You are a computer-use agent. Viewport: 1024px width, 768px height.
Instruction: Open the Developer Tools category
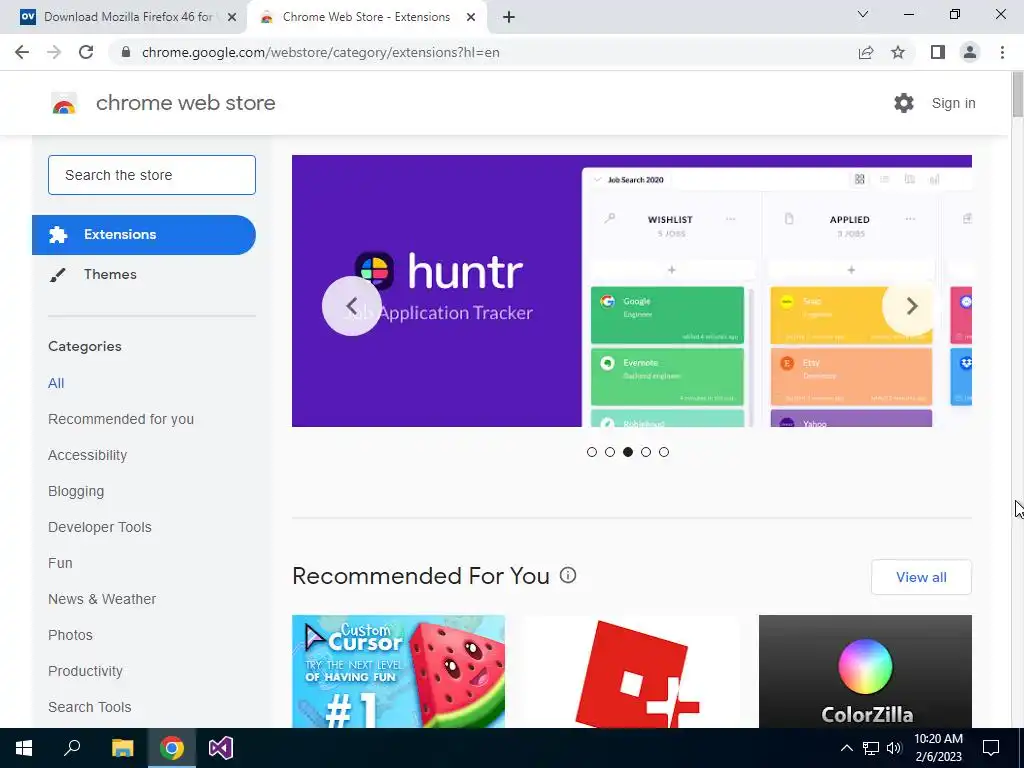100,527
